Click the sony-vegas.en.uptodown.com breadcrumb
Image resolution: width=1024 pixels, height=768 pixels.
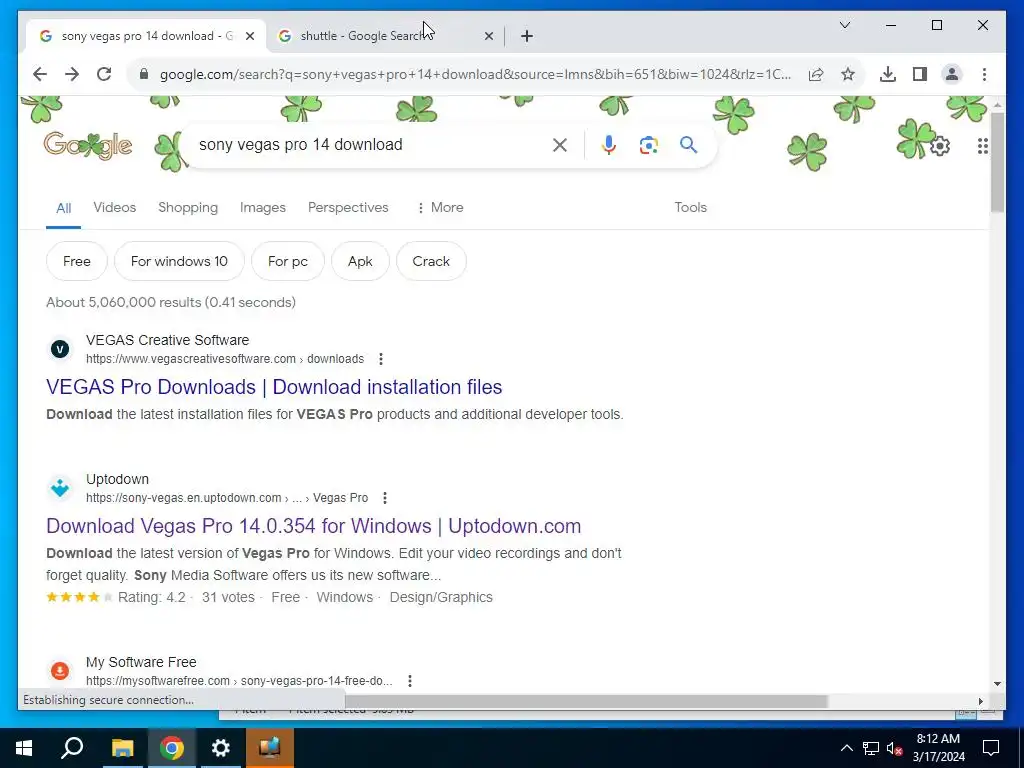227,498
